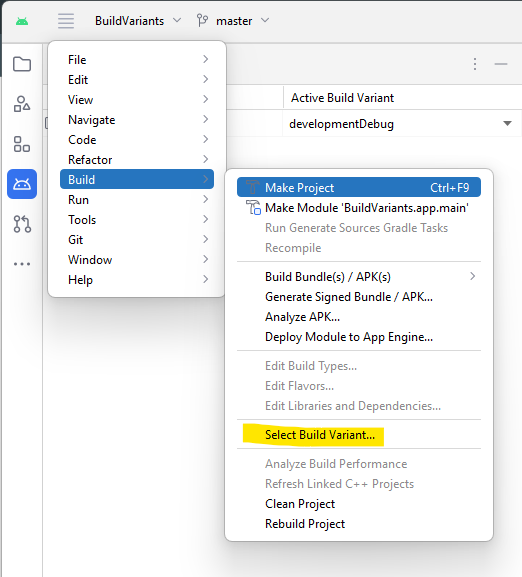
Task: Show more tool windows ellipsis icon
Action: [x=22, y=264]
